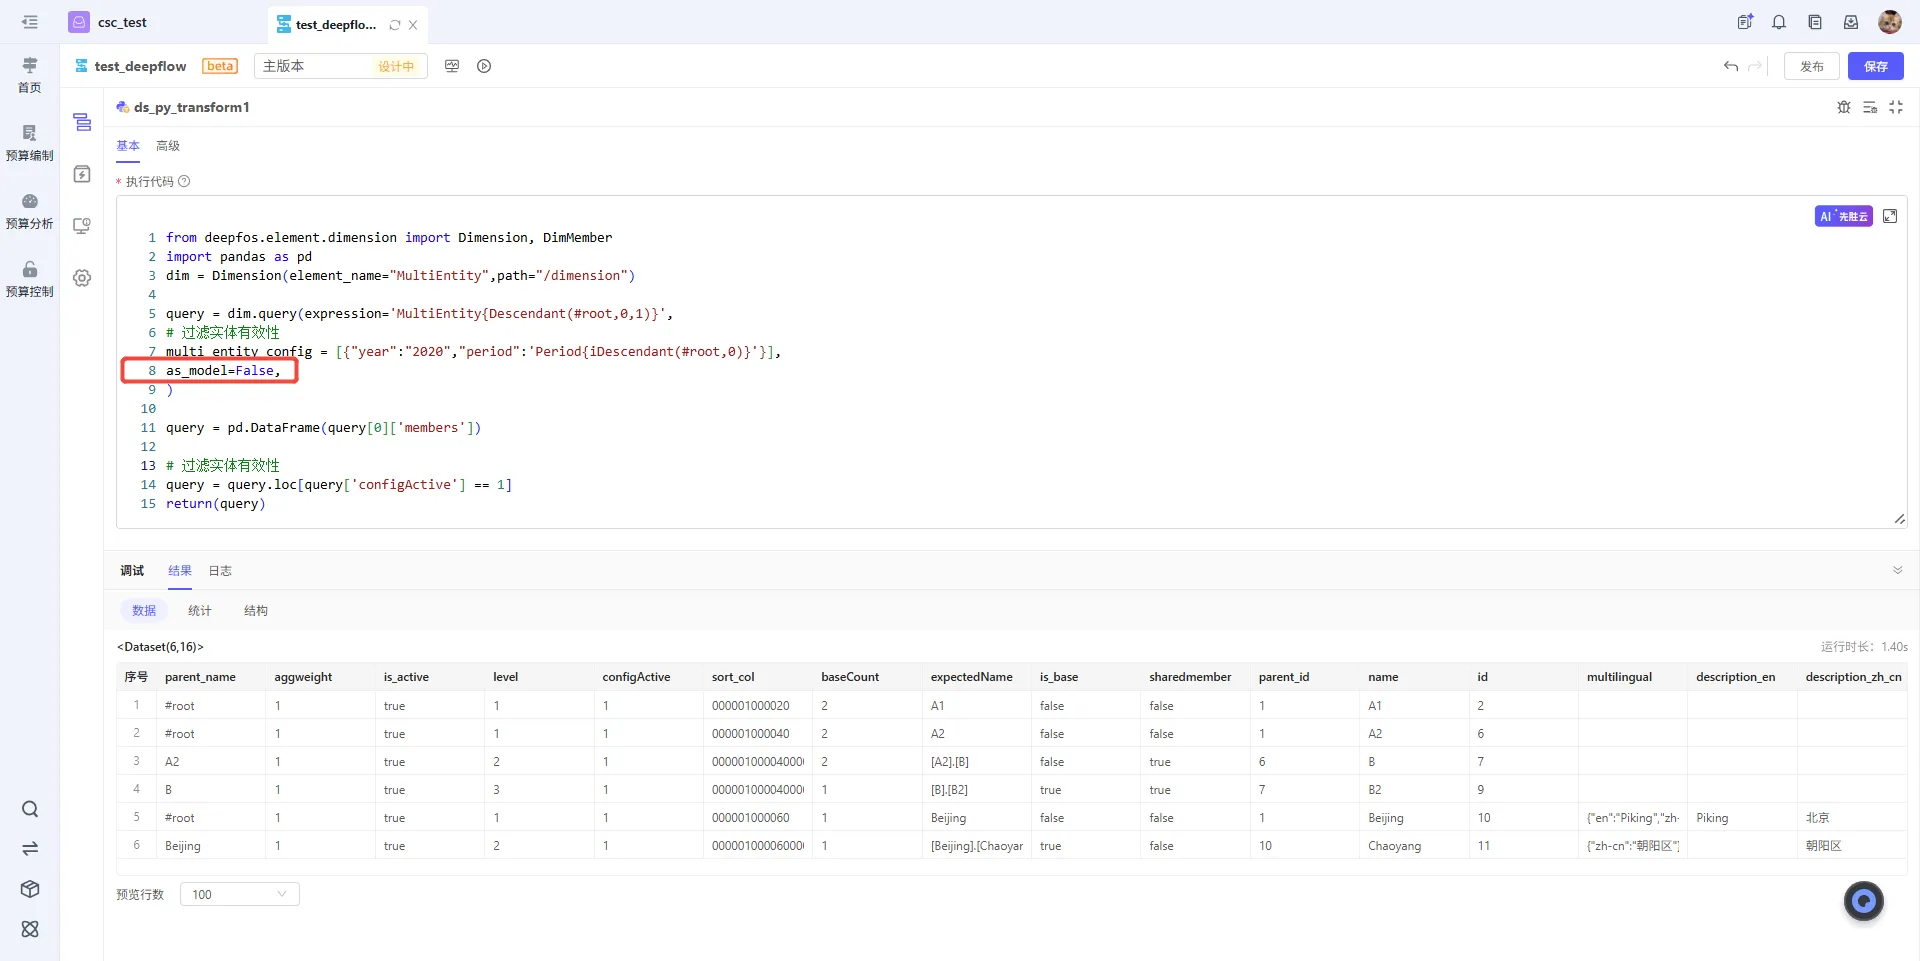Run the flow with play icon

pyautogui.click(x=484, y=66)
